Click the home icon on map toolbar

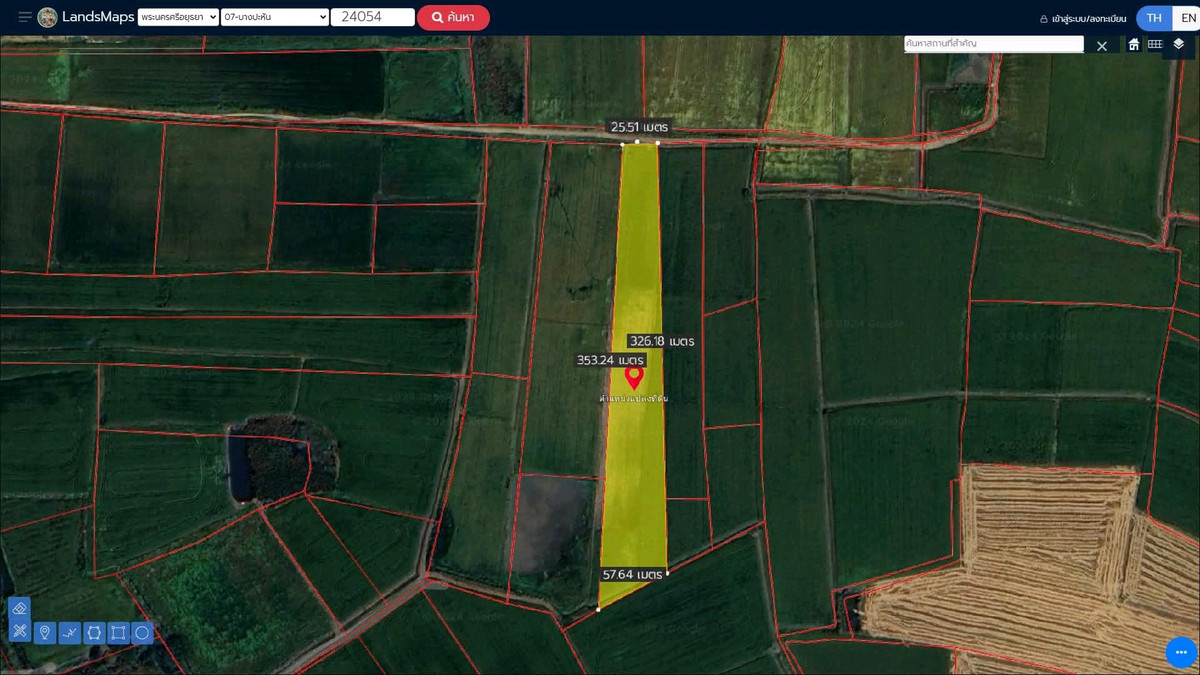[x=1133, y=44]
